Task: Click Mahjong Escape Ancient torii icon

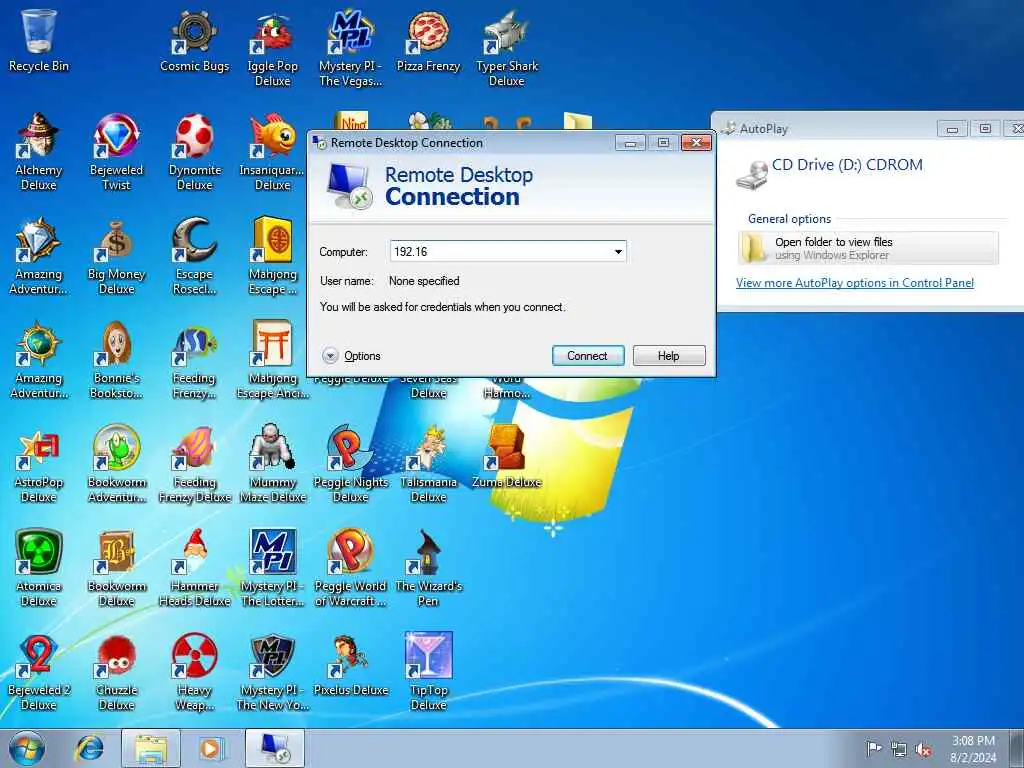Action: pos(272,360)
